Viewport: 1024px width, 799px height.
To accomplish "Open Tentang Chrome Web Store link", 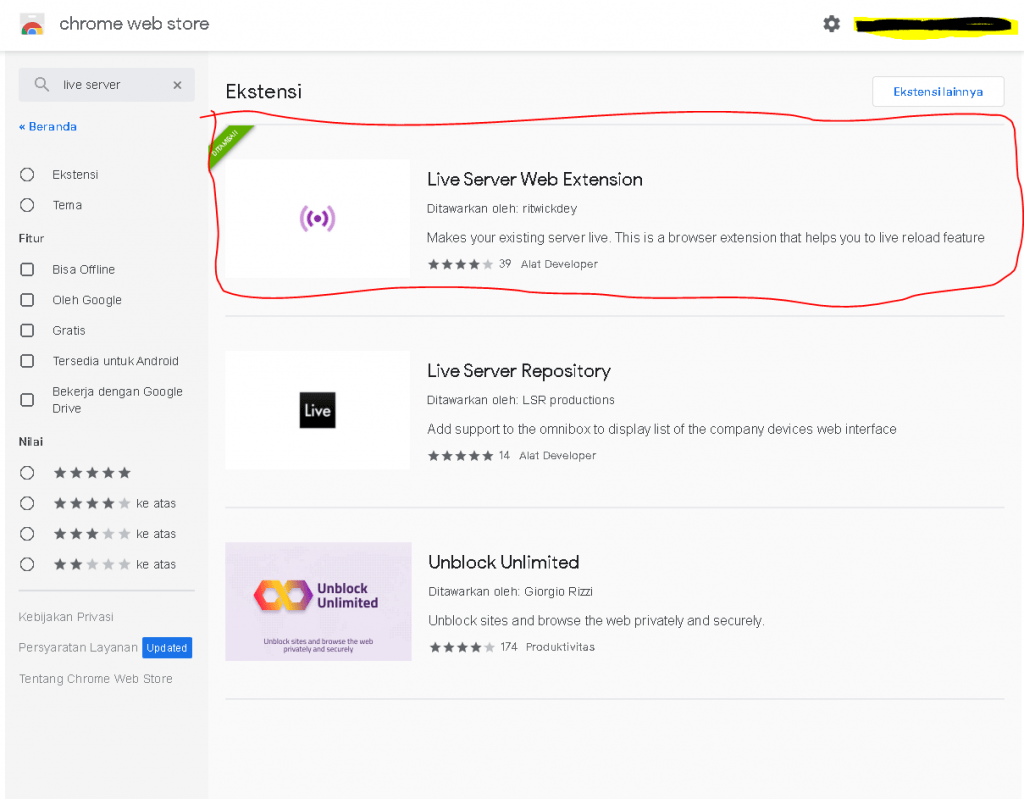I will (x=95, y=679).
